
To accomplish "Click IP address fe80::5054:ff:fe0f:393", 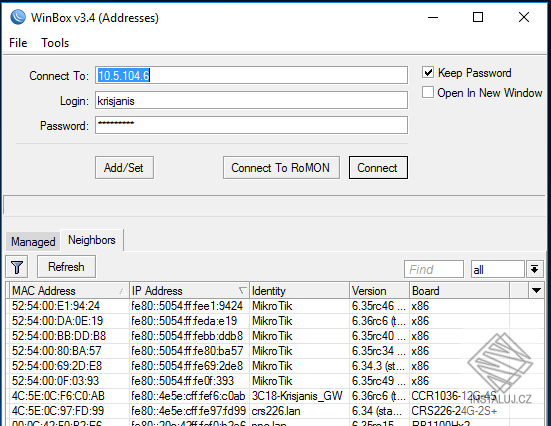I will (182, 381).
